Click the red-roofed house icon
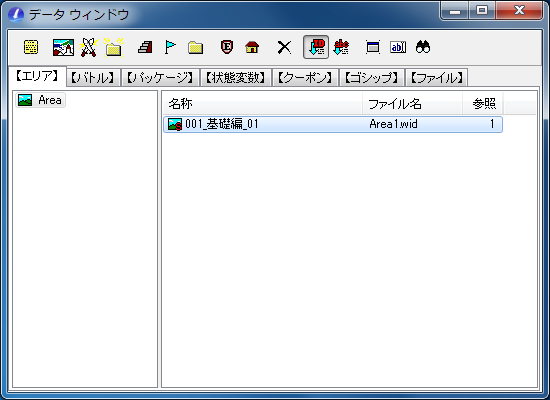The width and height of the screenshot is (550, 400). pos(252,47)
